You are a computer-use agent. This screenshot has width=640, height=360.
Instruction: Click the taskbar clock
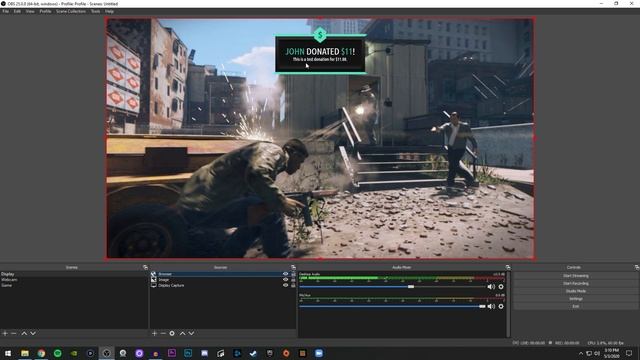click(x=611, y=353)
